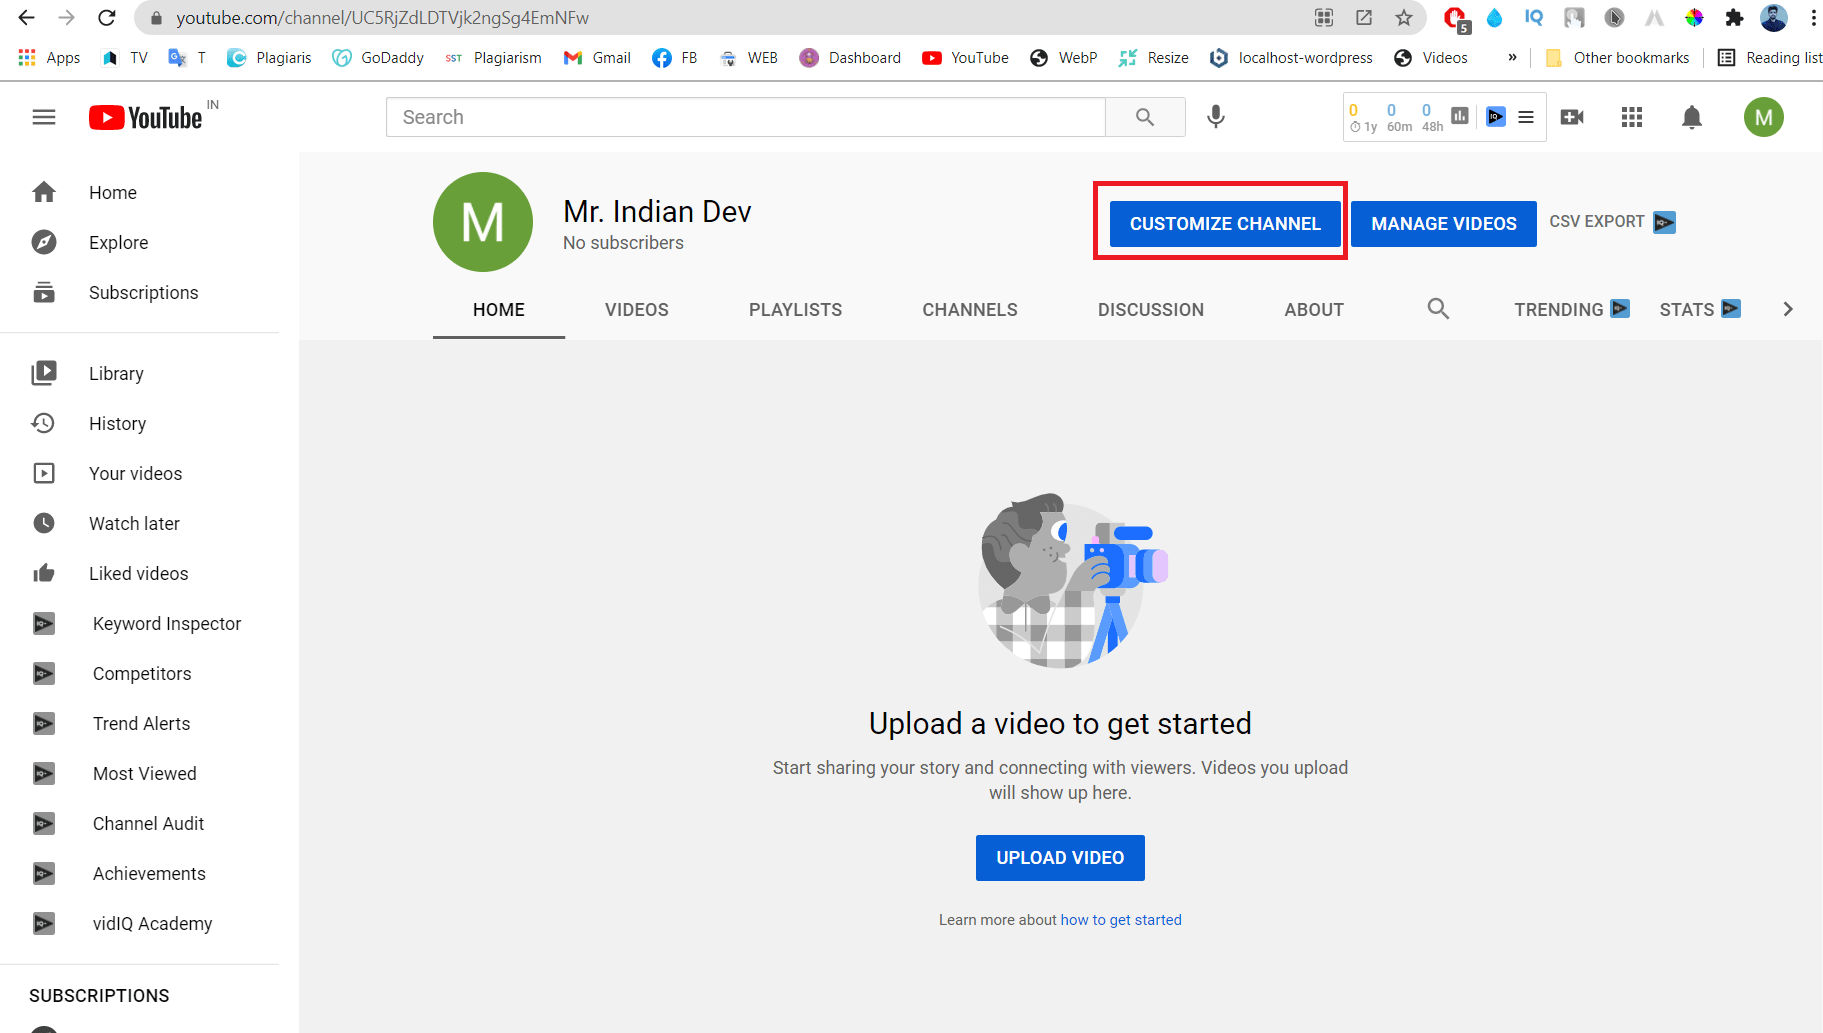1823x1033 pixels.
Task: Open the YouTube home logo
Action: pos(148,117)
